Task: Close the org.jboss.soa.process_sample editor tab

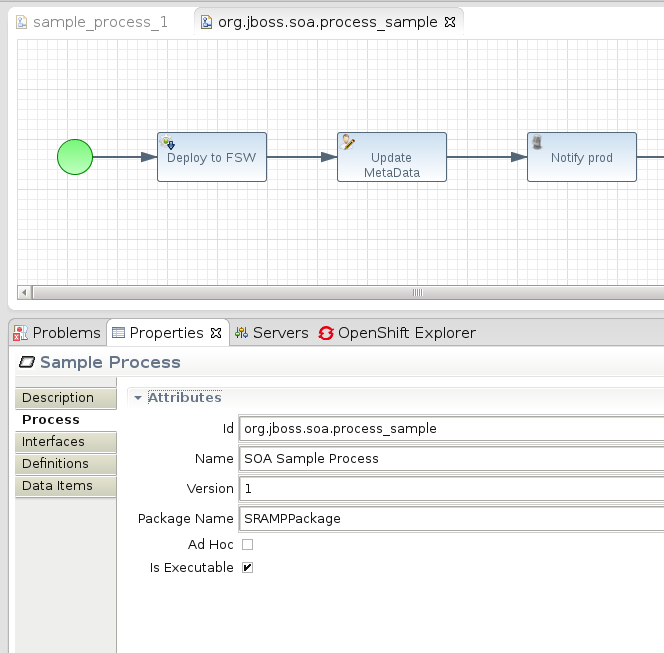Action: pos(450,22)
